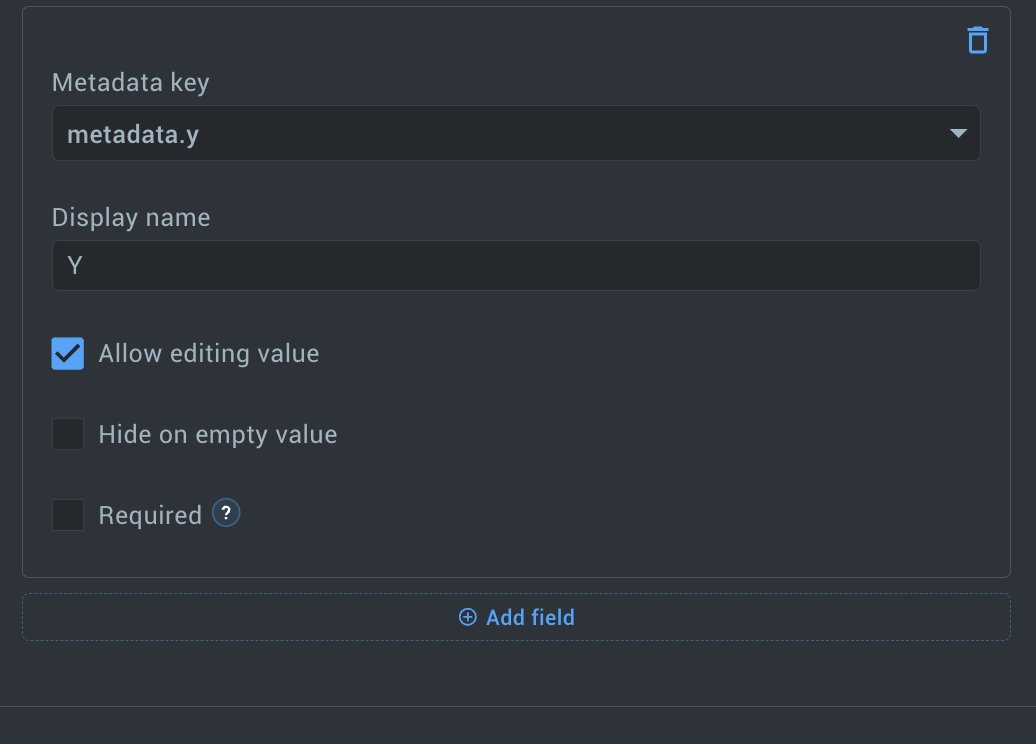The image size is (1036, 744).
Task: Open the metadata.y combo box
Action: click(x=516, y=133)
